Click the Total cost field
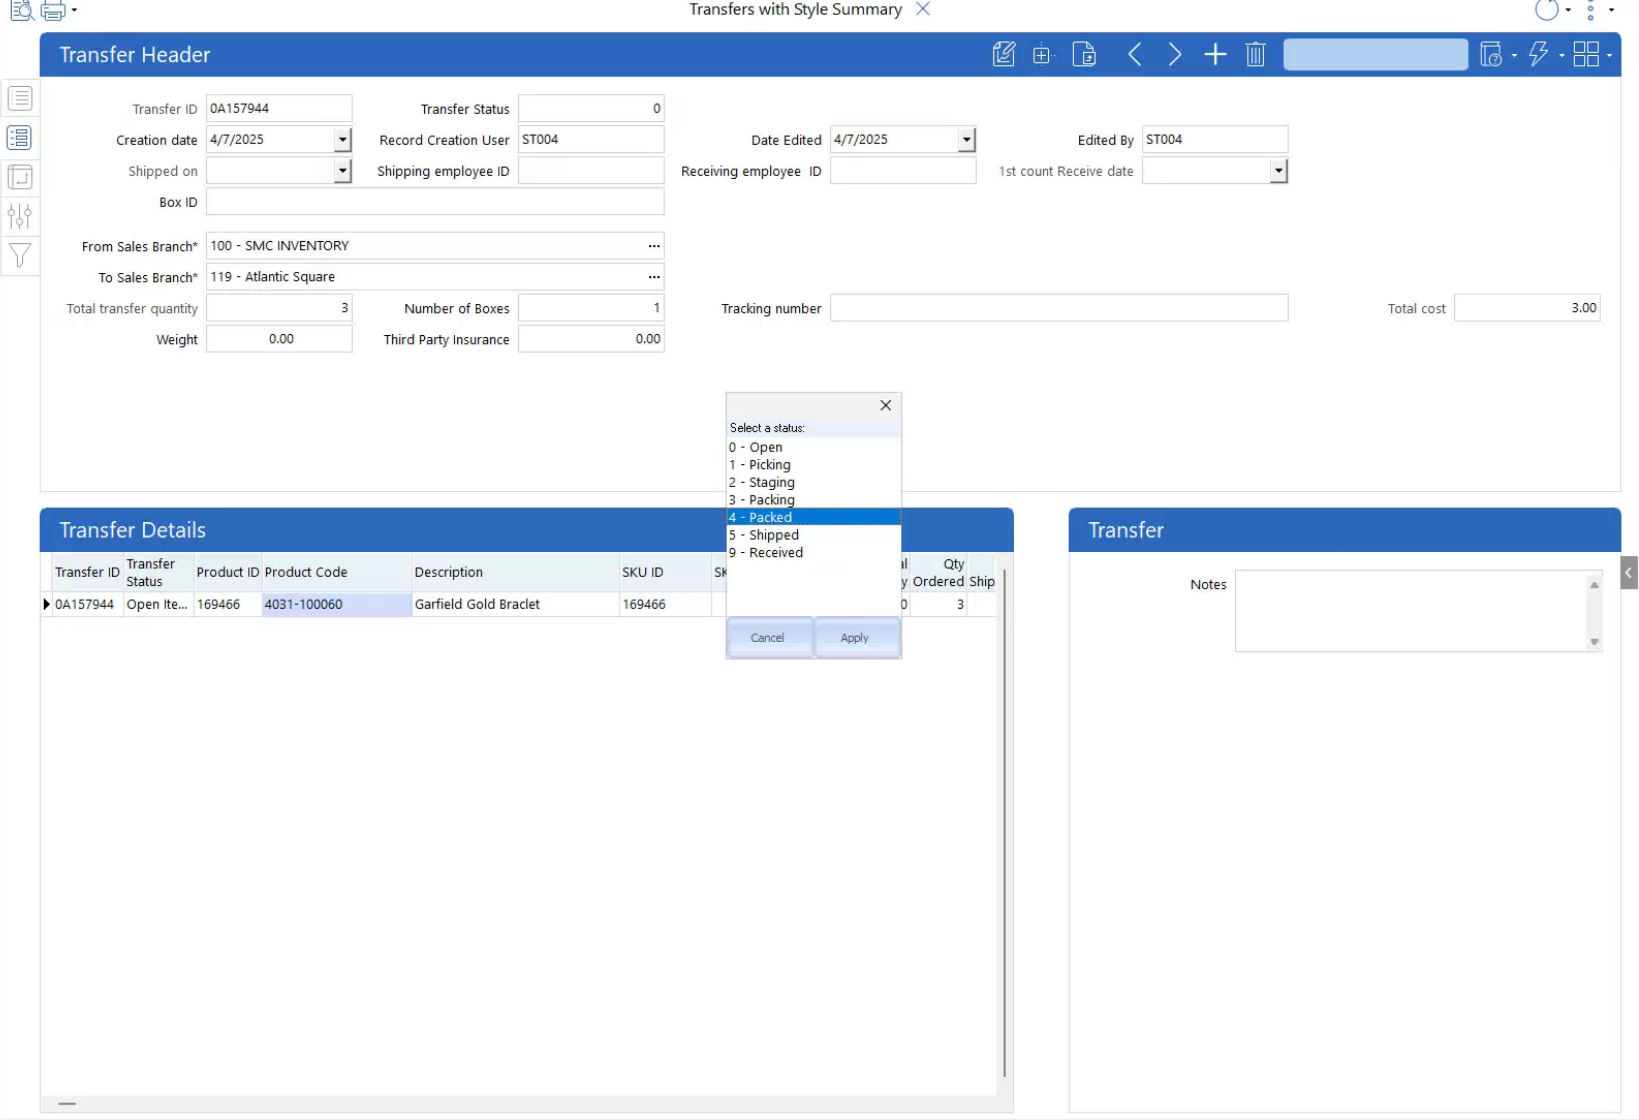Viewport: 1639px width, 1120px height. coord(1527,308)
